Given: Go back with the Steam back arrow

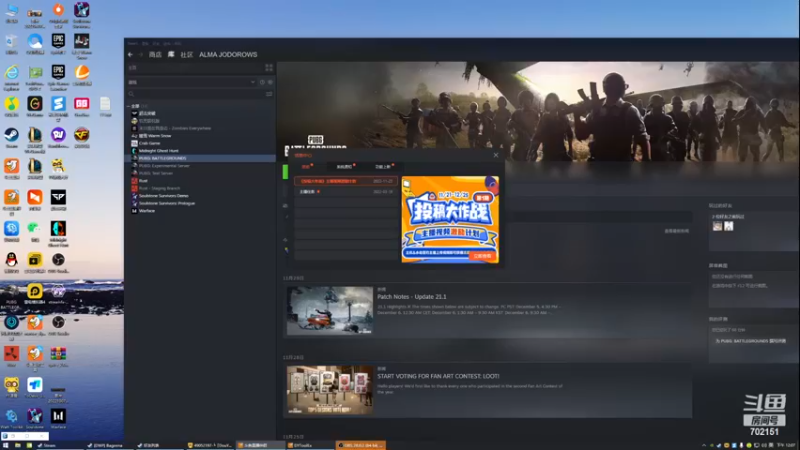Looking at the screenshot, I should click(131, 55).
